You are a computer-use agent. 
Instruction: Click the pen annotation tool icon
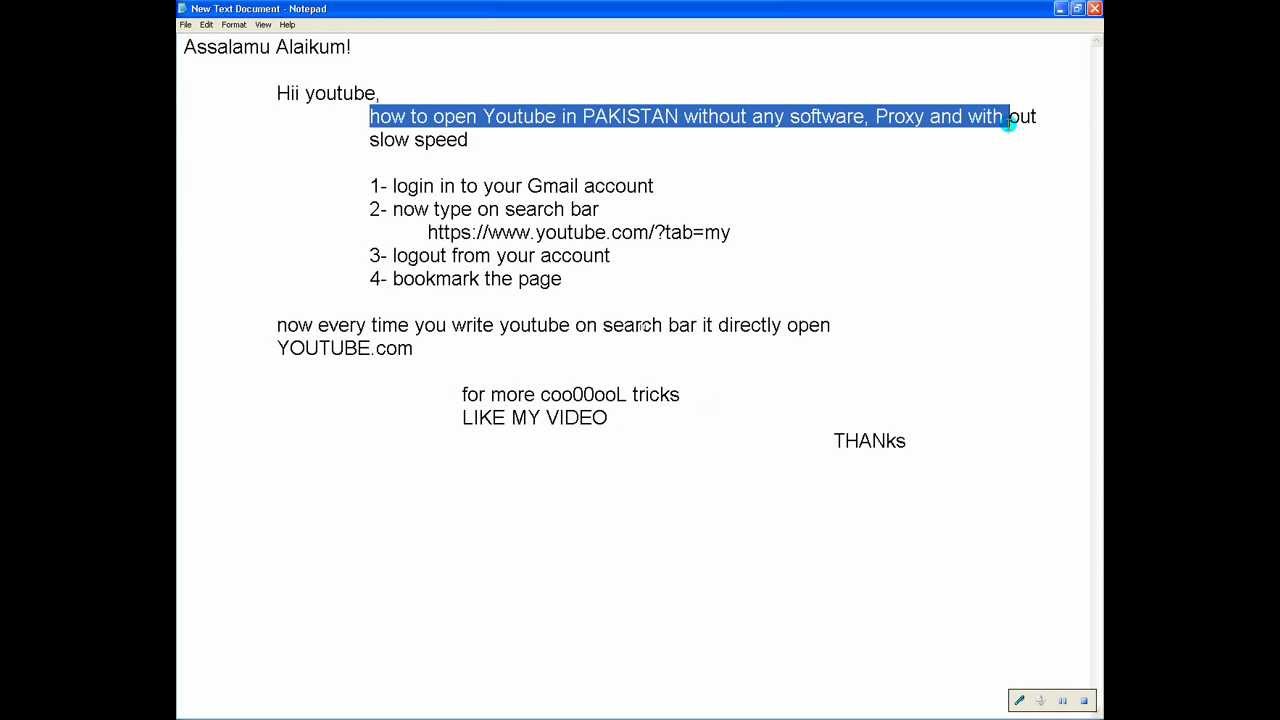(1019, 701)
